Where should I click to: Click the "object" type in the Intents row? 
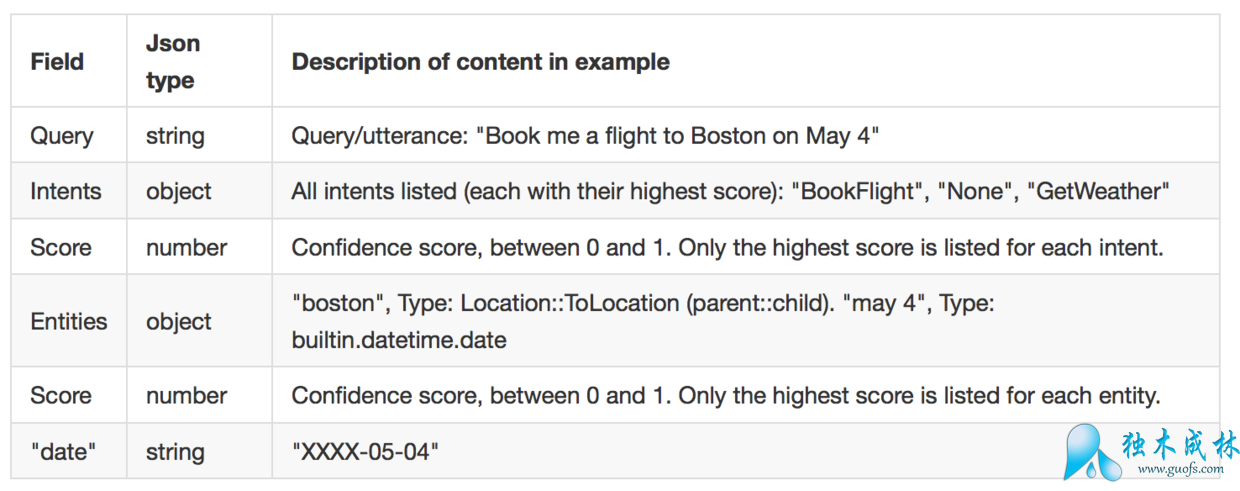tap(179, 191)
